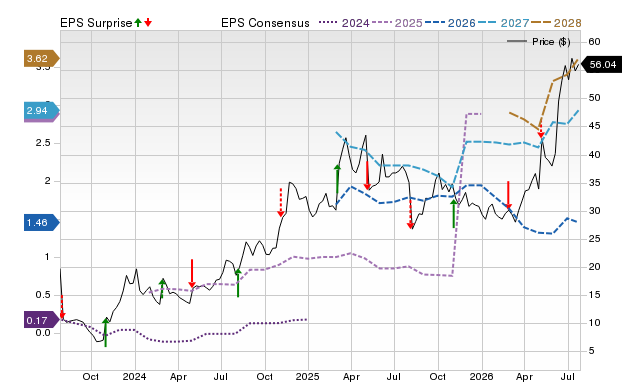Click the 2.5 label on the EPS axis

[x=43, y=143]
